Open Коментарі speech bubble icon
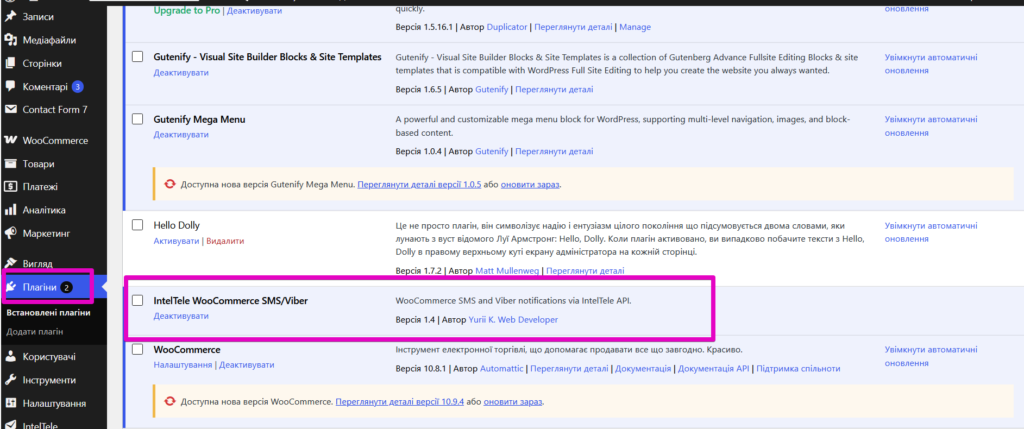The image size is (1024, 429). [10, 86]
